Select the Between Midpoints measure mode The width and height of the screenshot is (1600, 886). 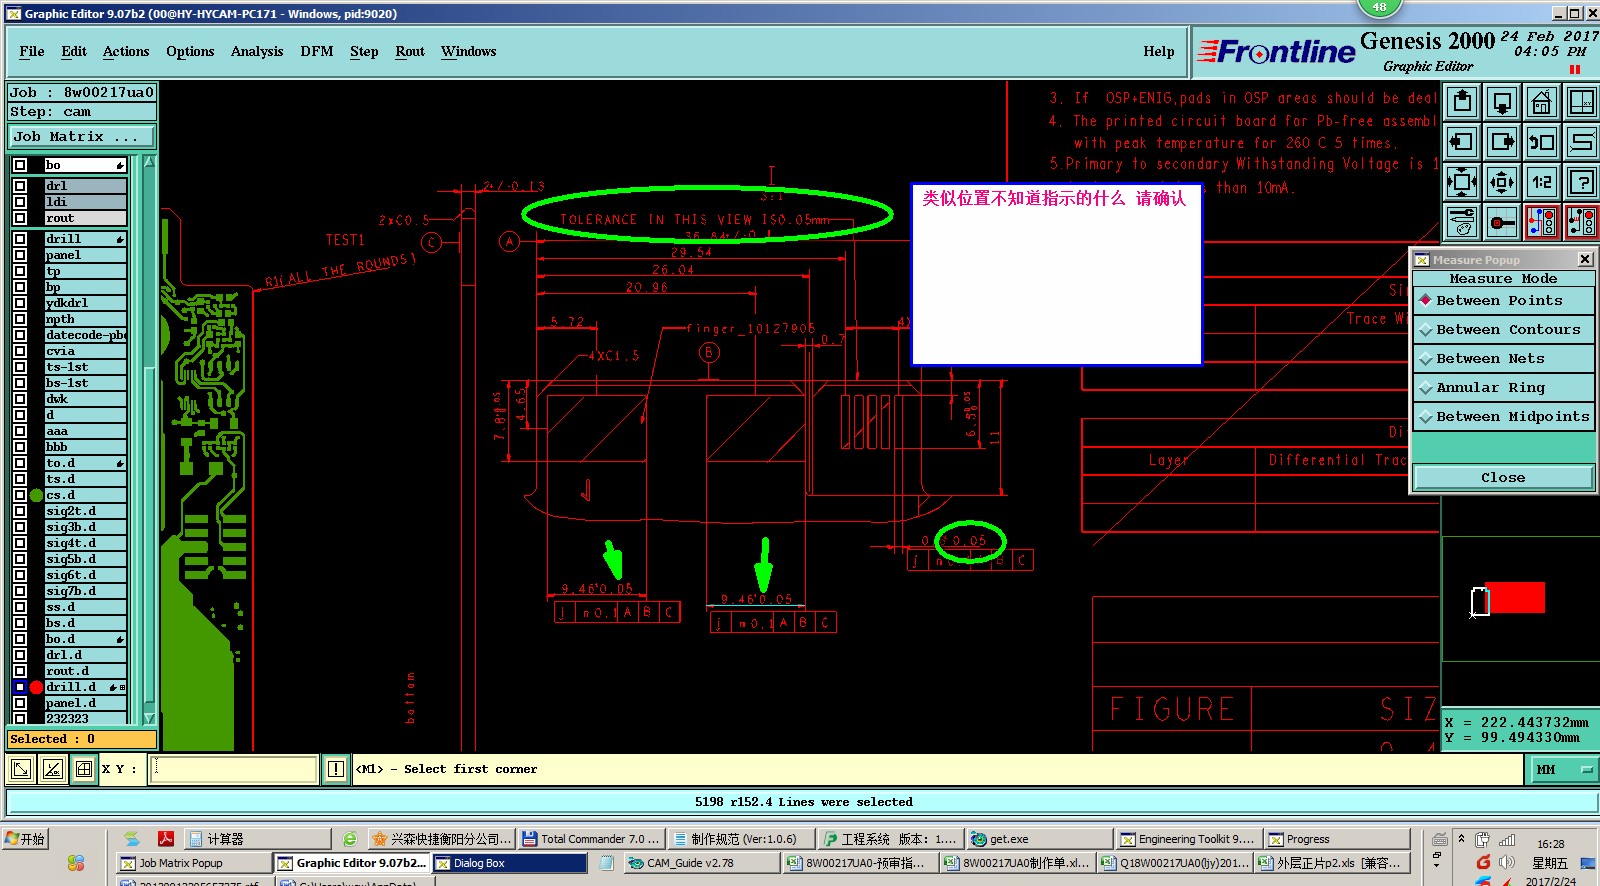1503,416
